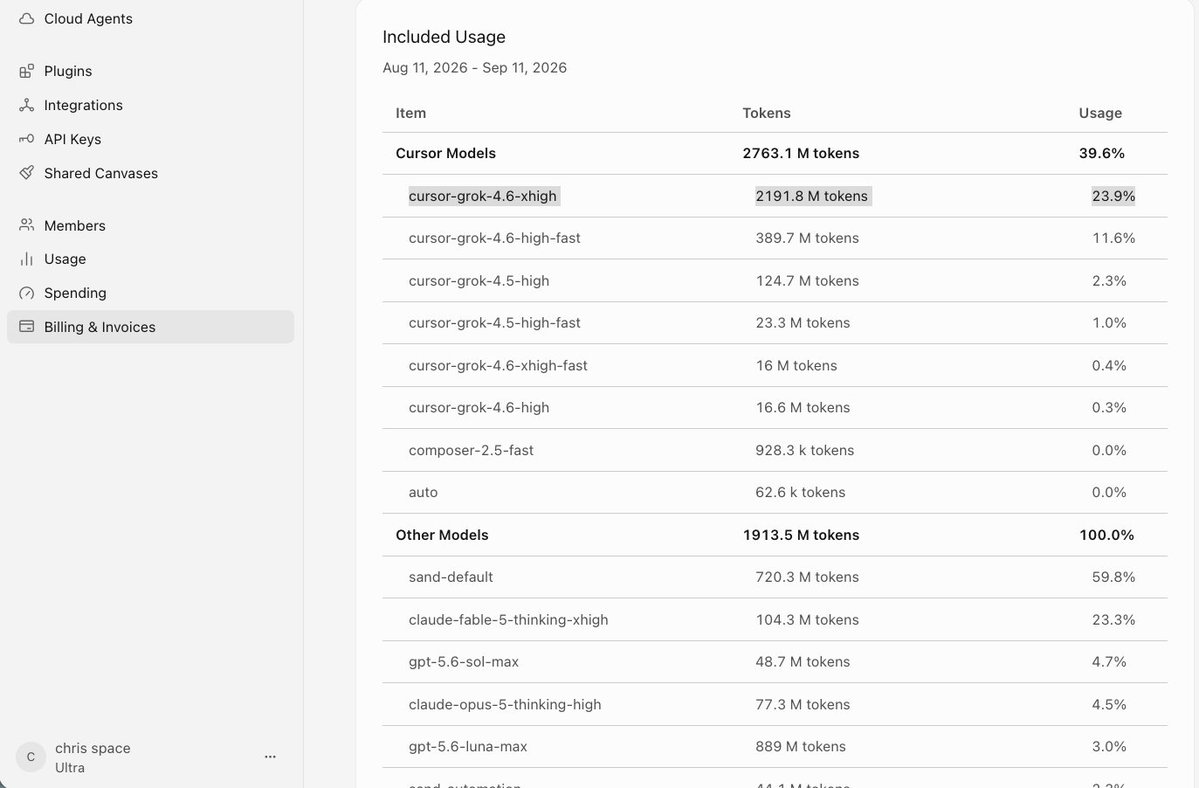Click the 2191.8 M tokens cell
This screenshot has width=1199, height=788.
(x=812, y=196)
